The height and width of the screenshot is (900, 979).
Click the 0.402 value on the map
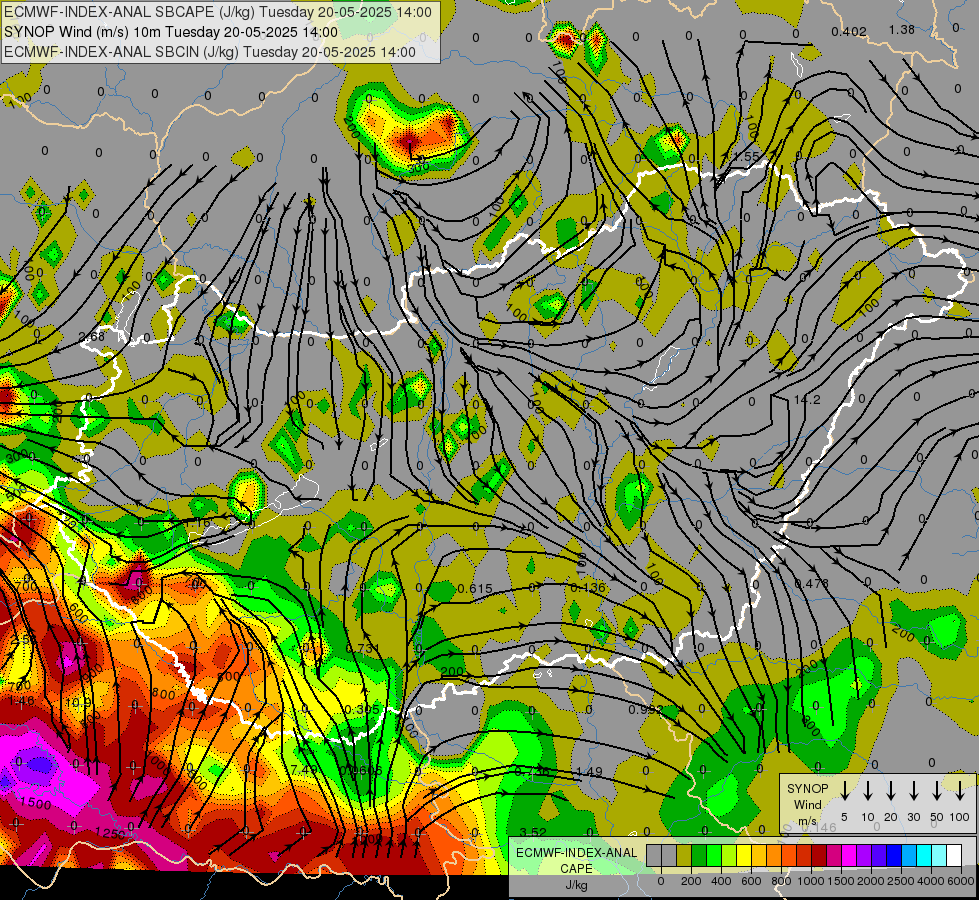click(849, 31)
